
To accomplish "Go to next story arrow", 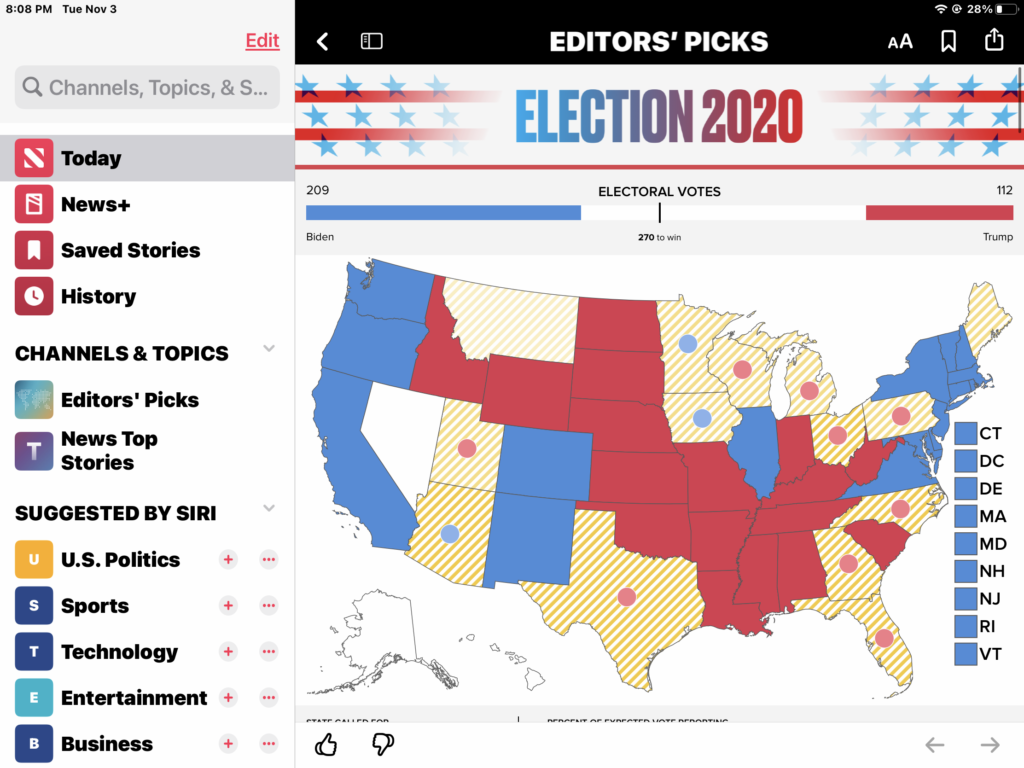I will (990, 744).
